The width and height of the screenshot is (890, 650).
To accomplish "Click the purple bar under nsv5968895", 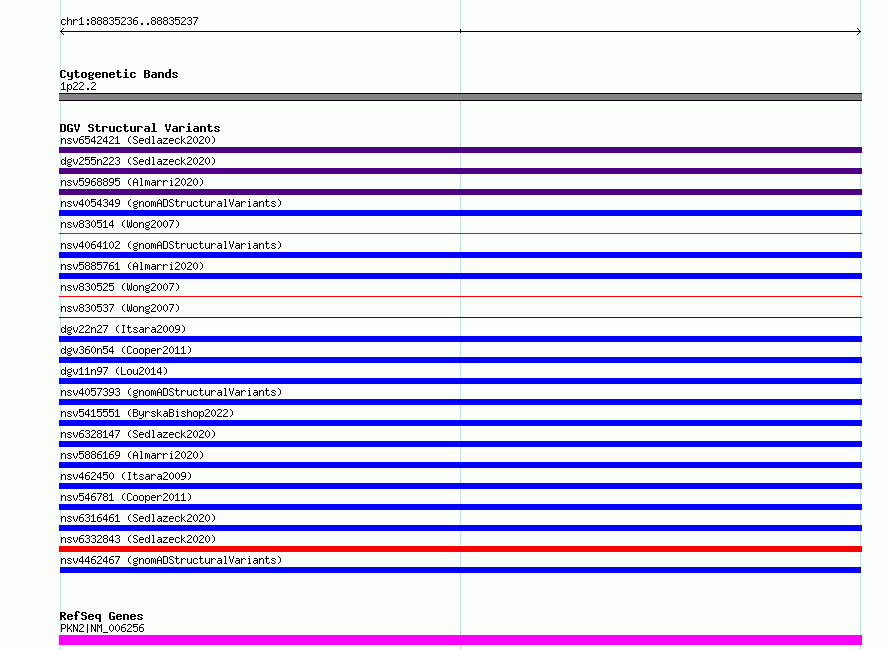I will click(460, 192).
